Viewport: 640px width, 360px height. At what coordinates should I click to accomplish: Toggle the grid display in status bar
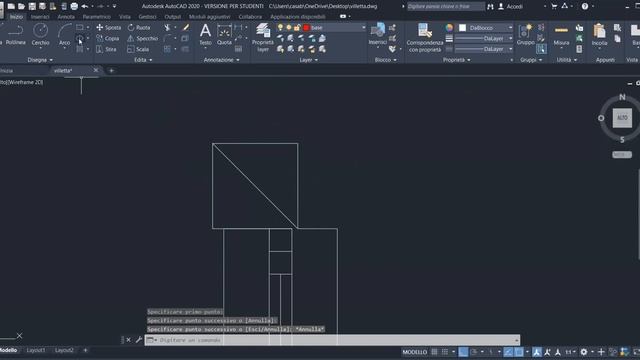pyautogui.click(x=434, y=352)
